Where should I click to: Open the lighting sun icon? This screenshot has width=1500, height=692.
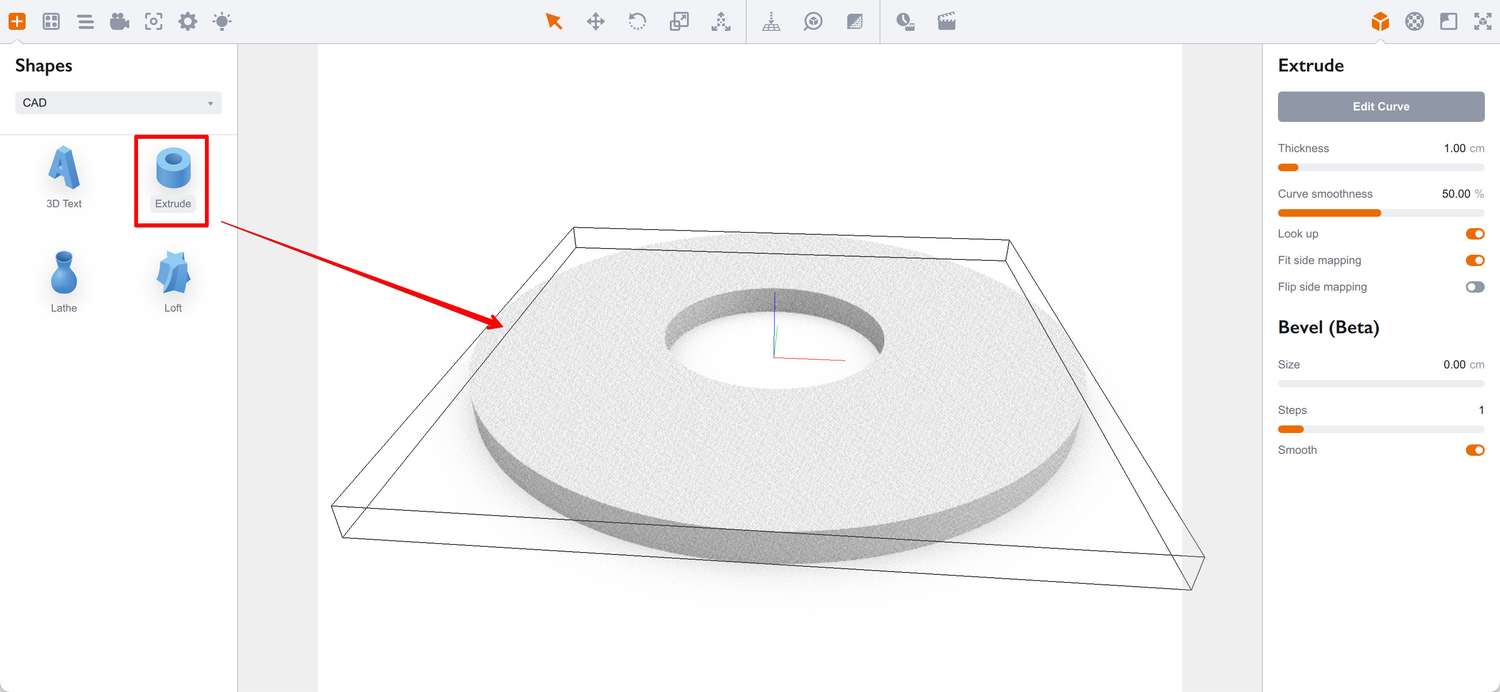[222, 21]
